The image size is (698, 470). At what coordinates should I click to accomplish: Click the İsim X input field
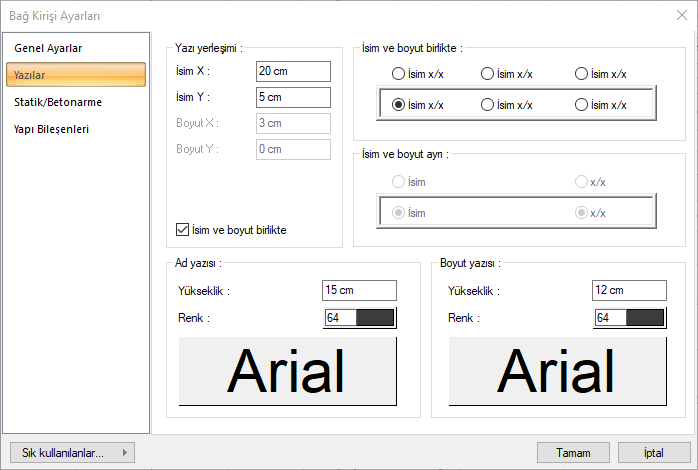292,72
